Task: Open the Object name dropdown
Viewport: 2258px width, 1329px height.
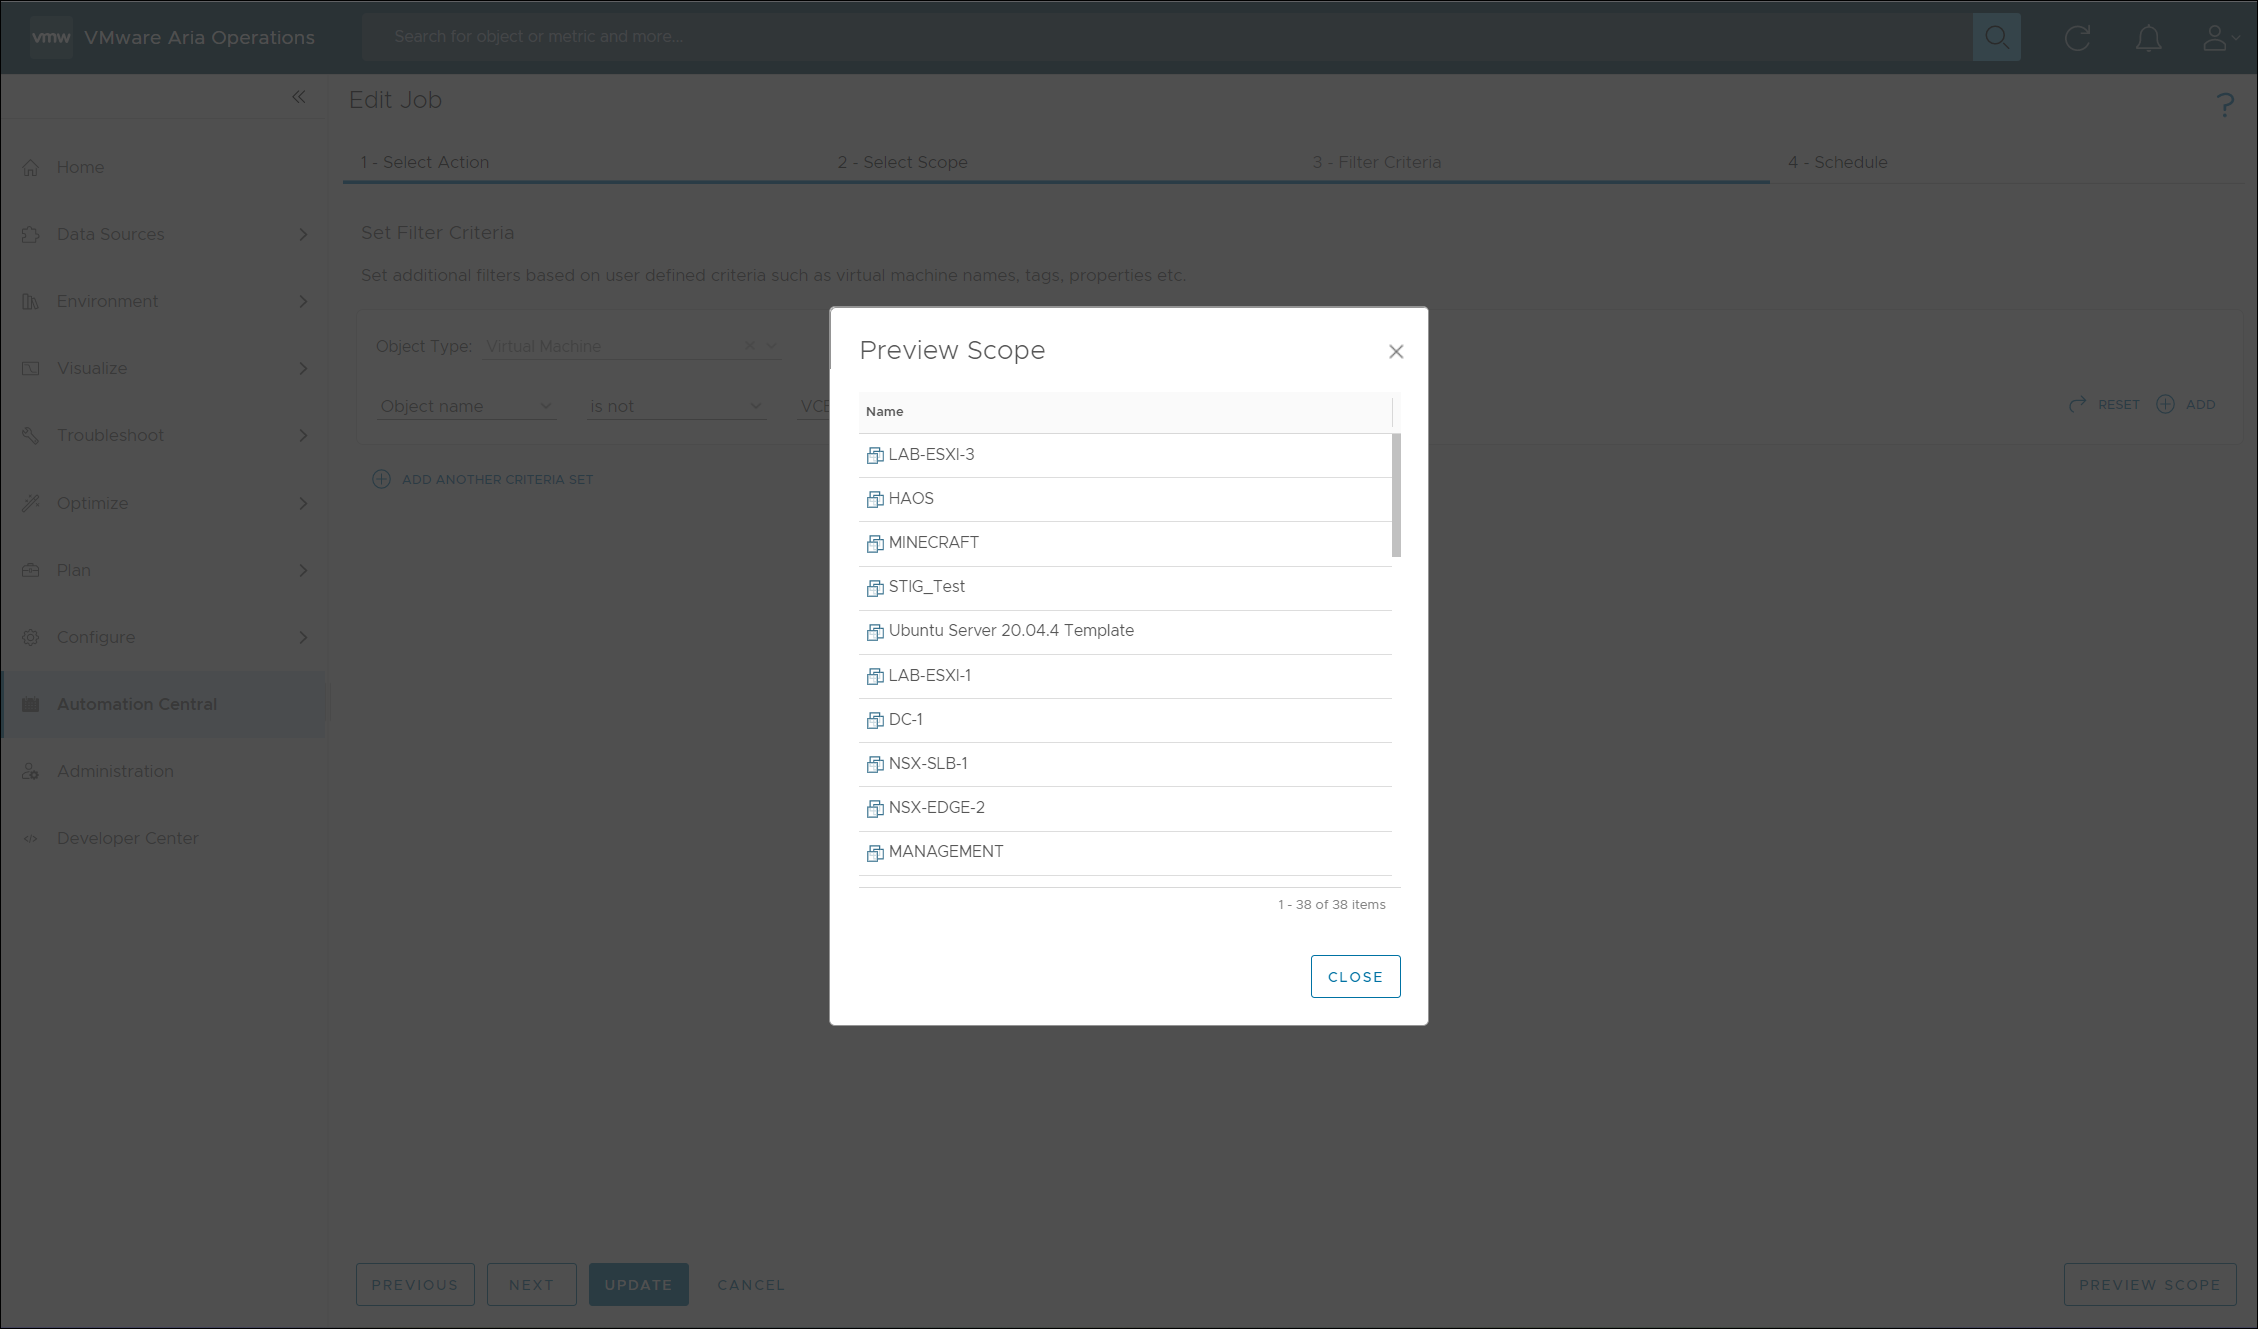Action: (465, 406)
